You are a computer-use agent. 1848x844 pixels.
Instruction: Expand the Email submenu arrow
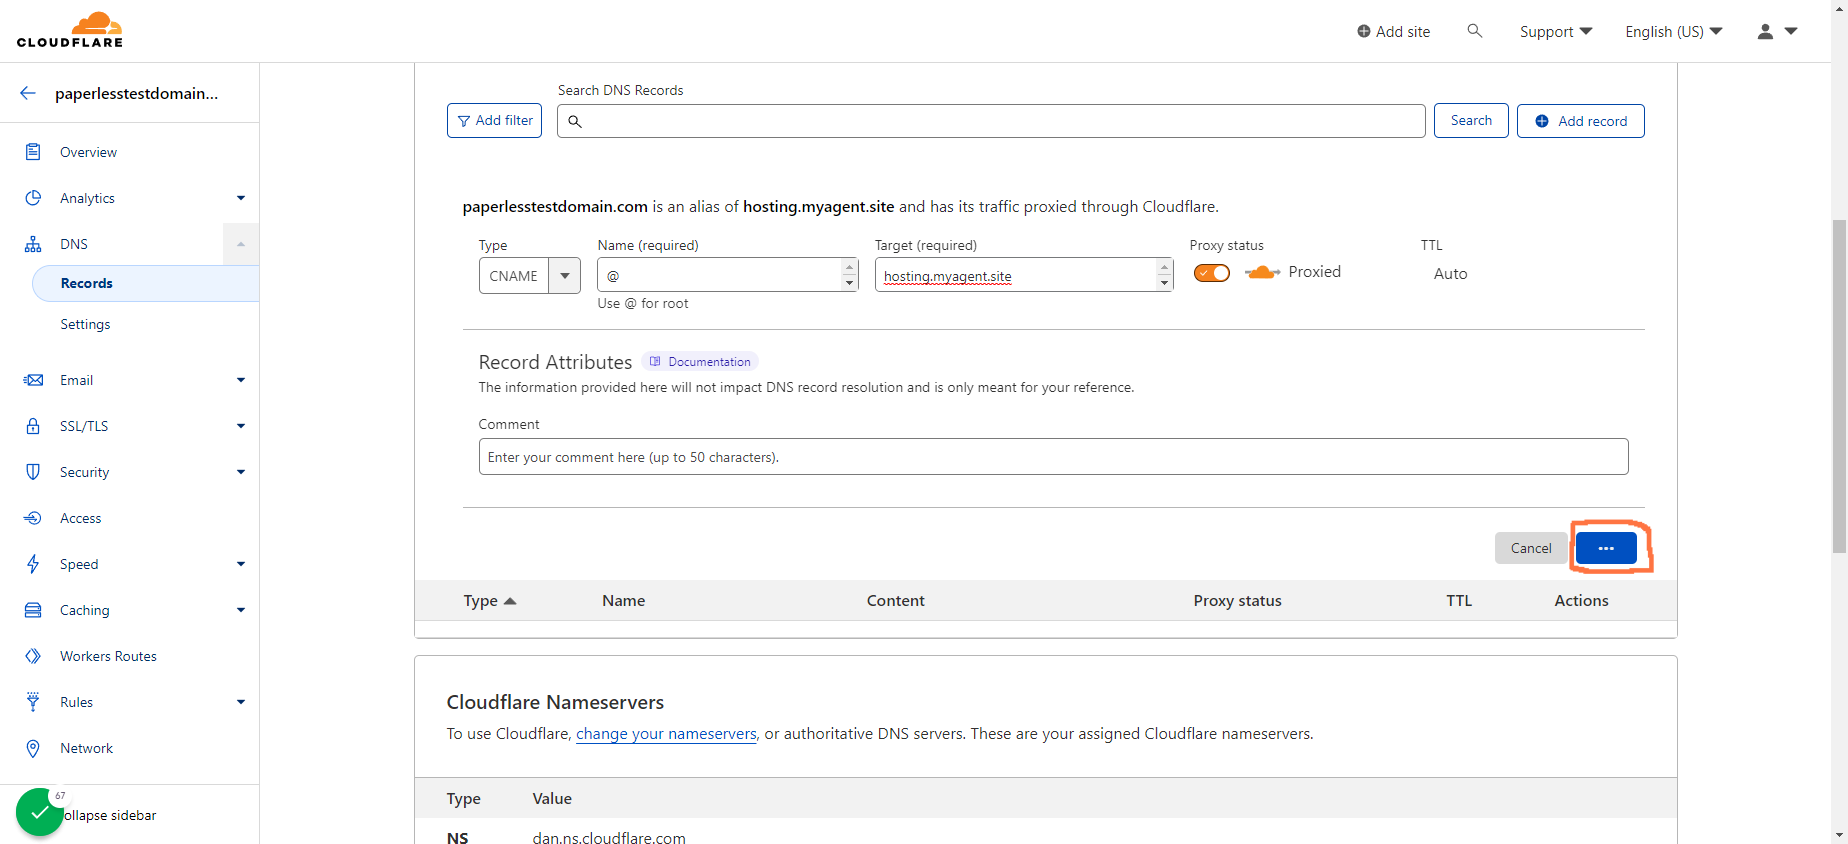241,380
